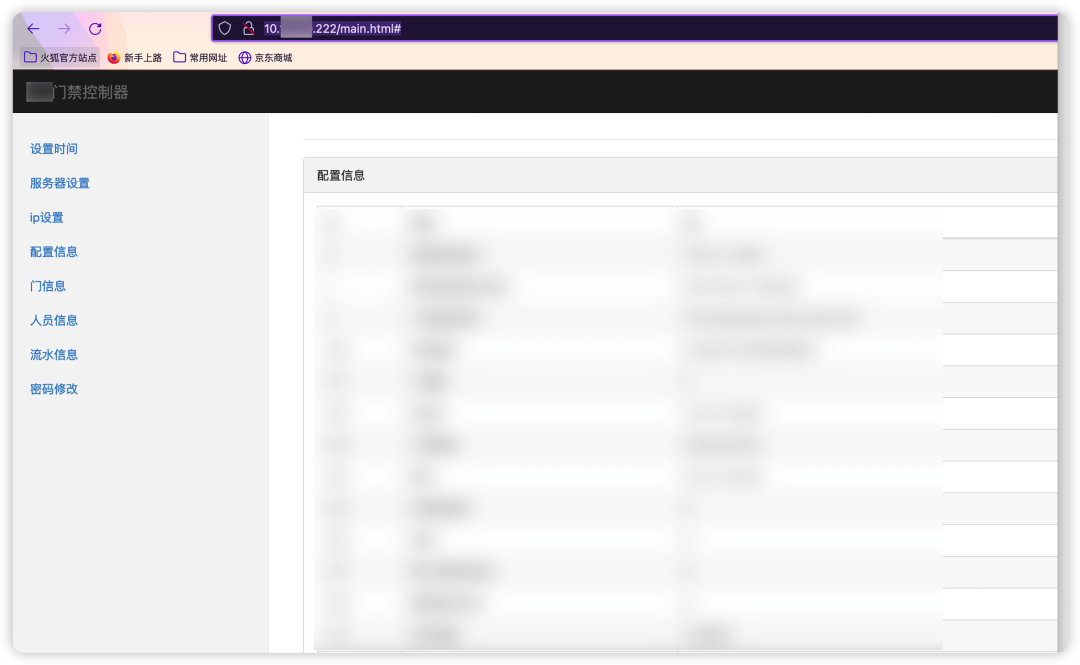Open the 京东商城 bookmark
This screenshot has width=1080, height=665.
(x=265, y=57)
